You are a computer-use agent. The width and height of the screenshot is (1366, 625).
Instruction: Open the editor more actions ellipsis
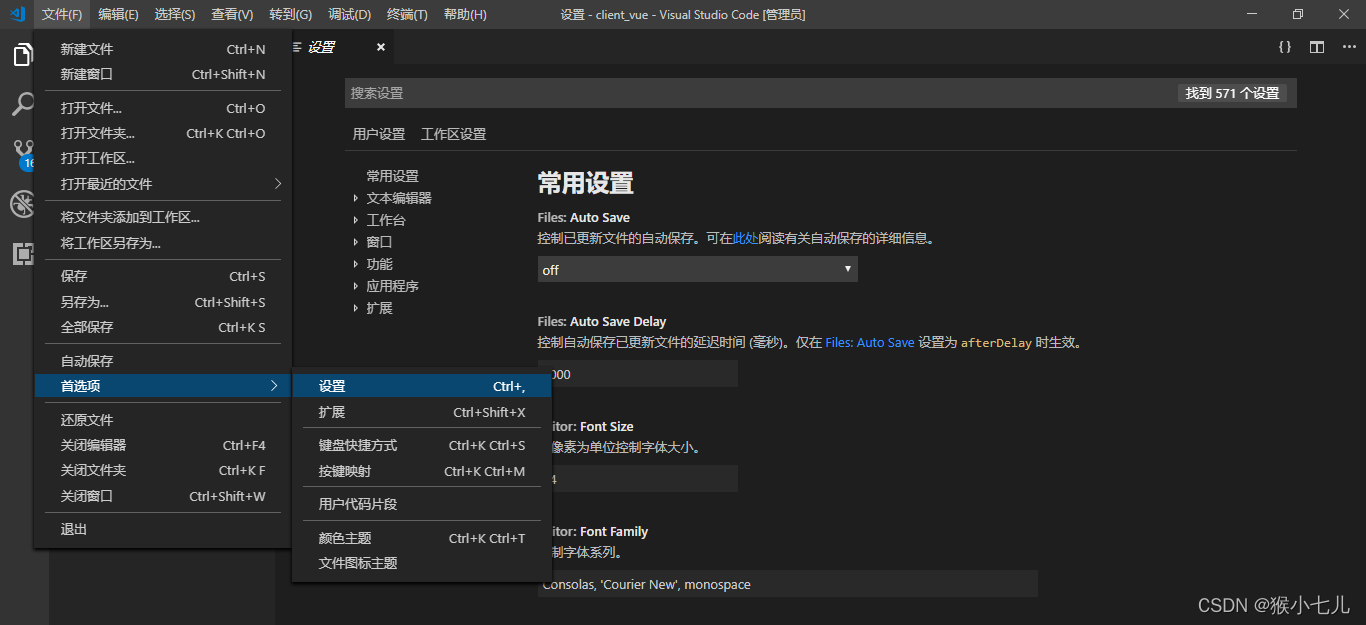1349,47
